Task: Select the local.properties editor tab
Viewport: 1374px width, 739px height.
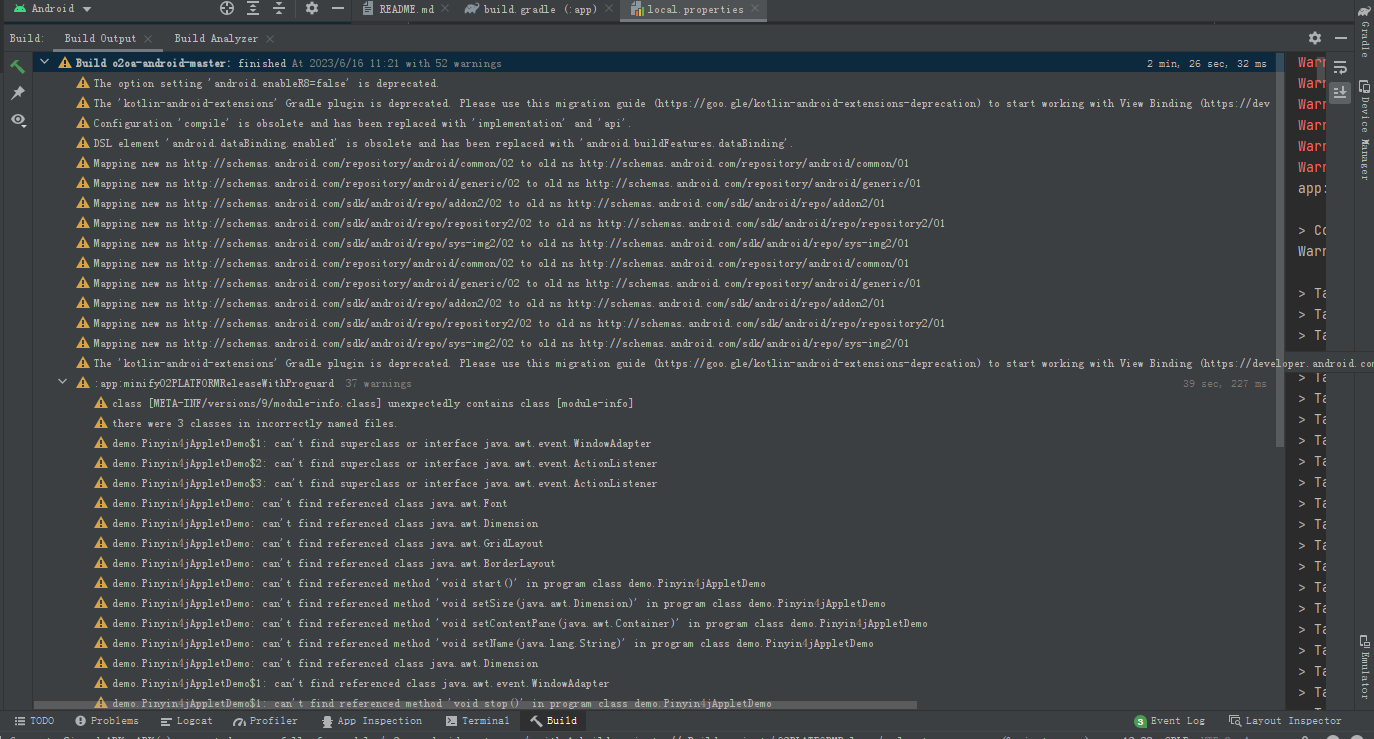Action: click(687, 9)
